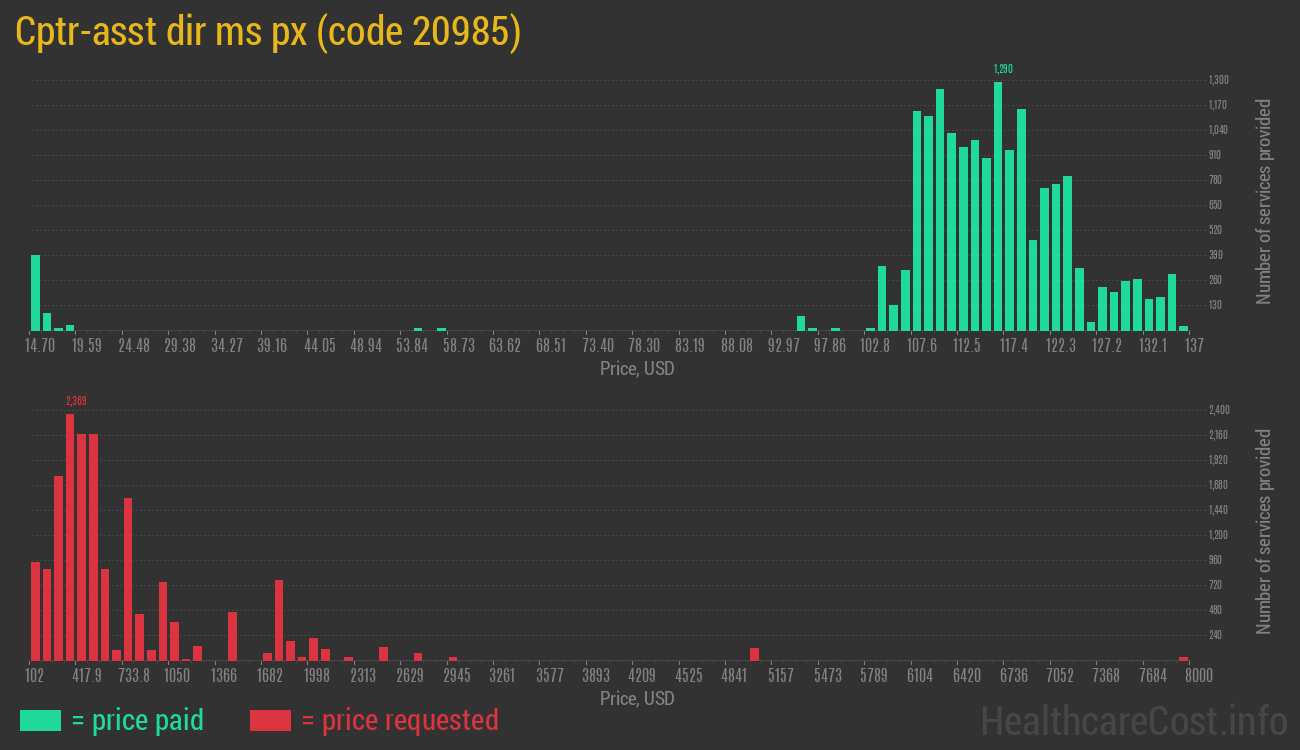Click the green price paid legend swatch
The width and height of the screenshot is (1300, 750).
(40, 720)
